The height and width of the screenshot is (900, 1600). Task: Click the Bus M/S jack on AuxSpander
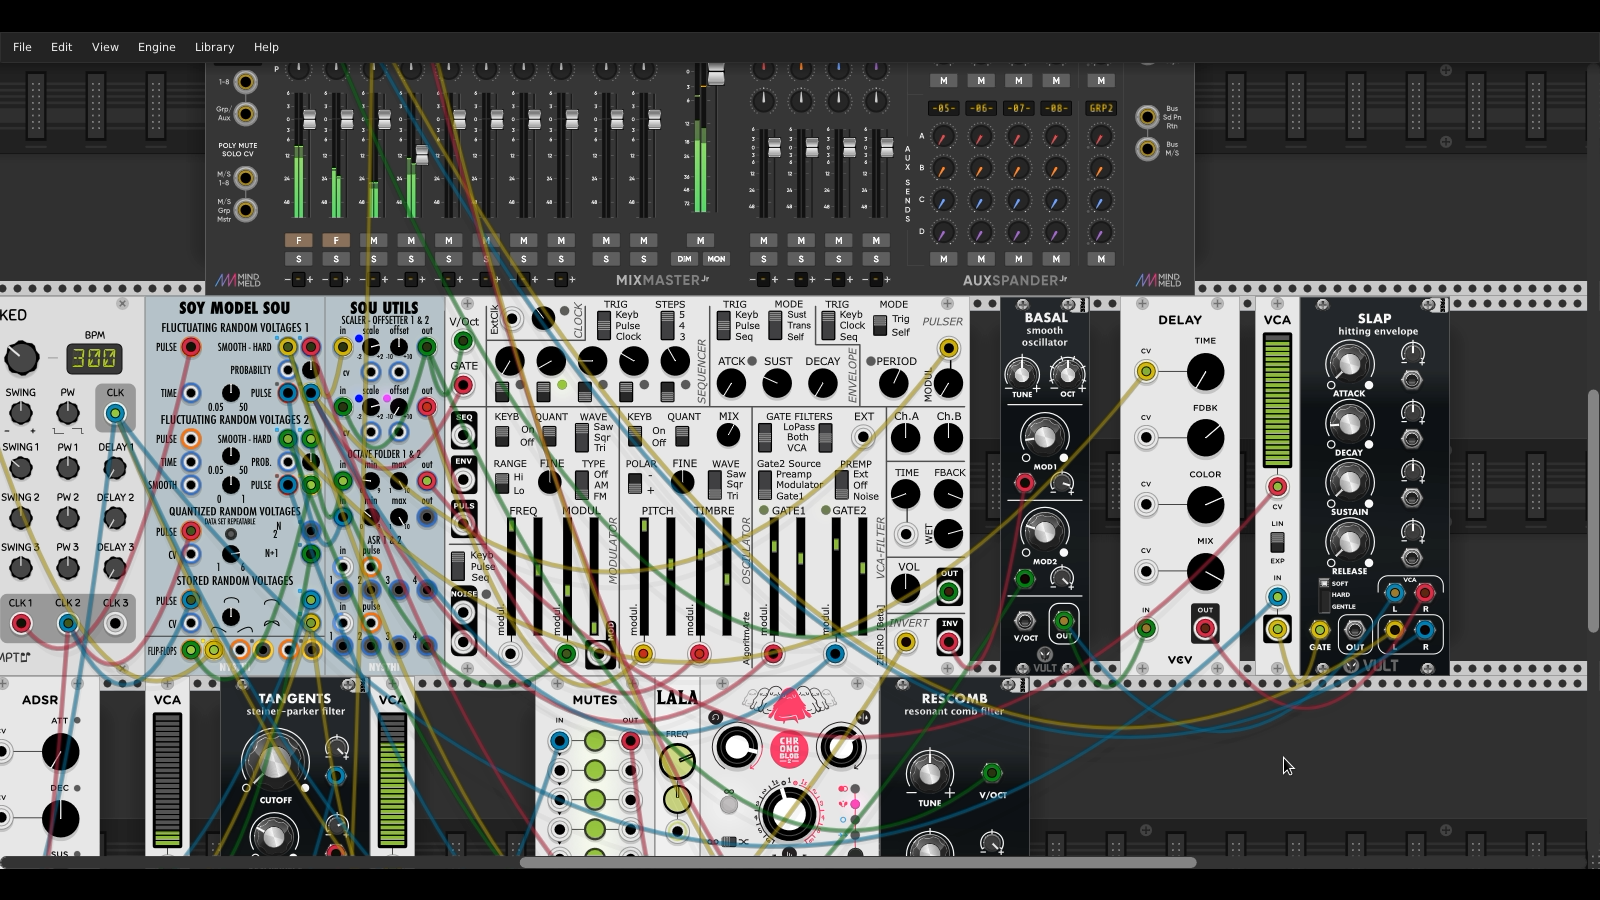coord(1148,149)
